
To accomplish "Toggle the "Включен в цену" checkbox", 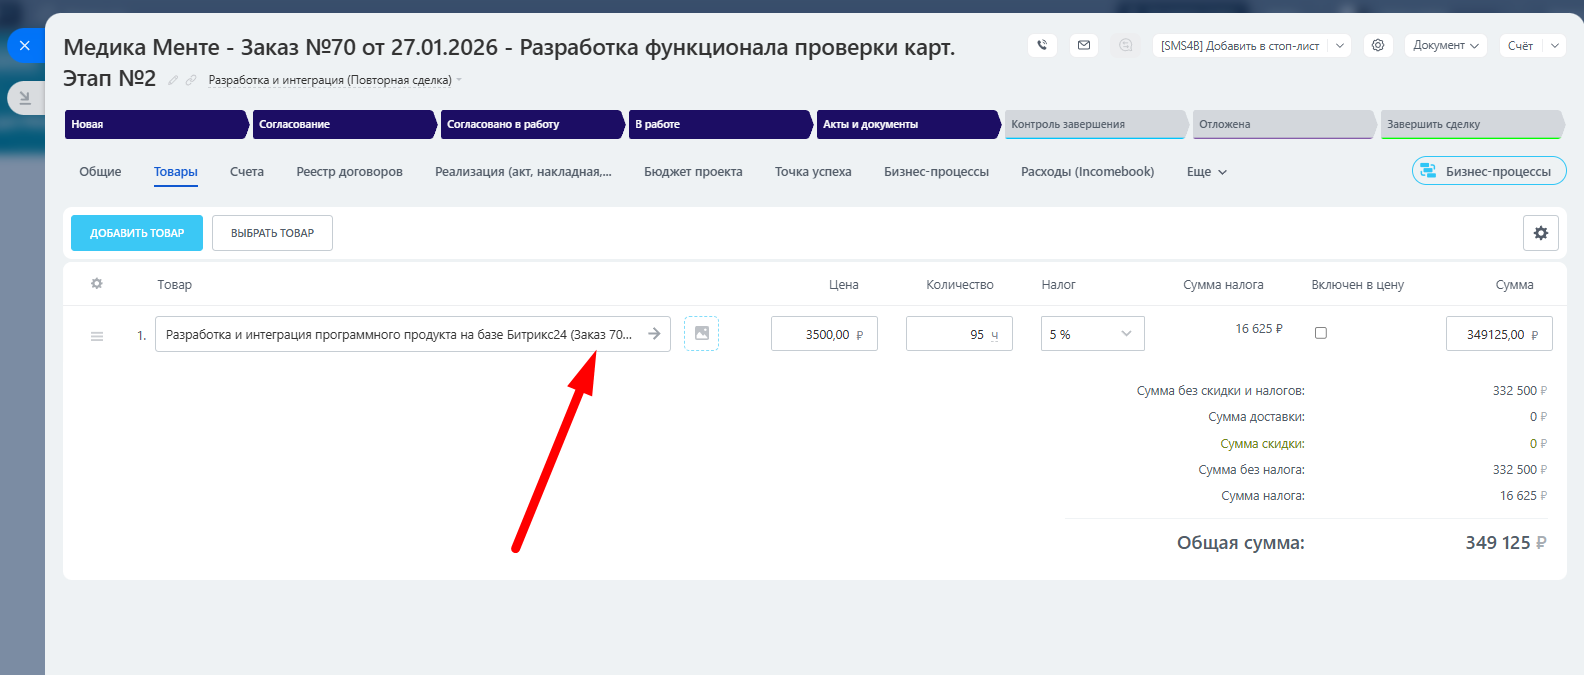I will (1320, 333).
